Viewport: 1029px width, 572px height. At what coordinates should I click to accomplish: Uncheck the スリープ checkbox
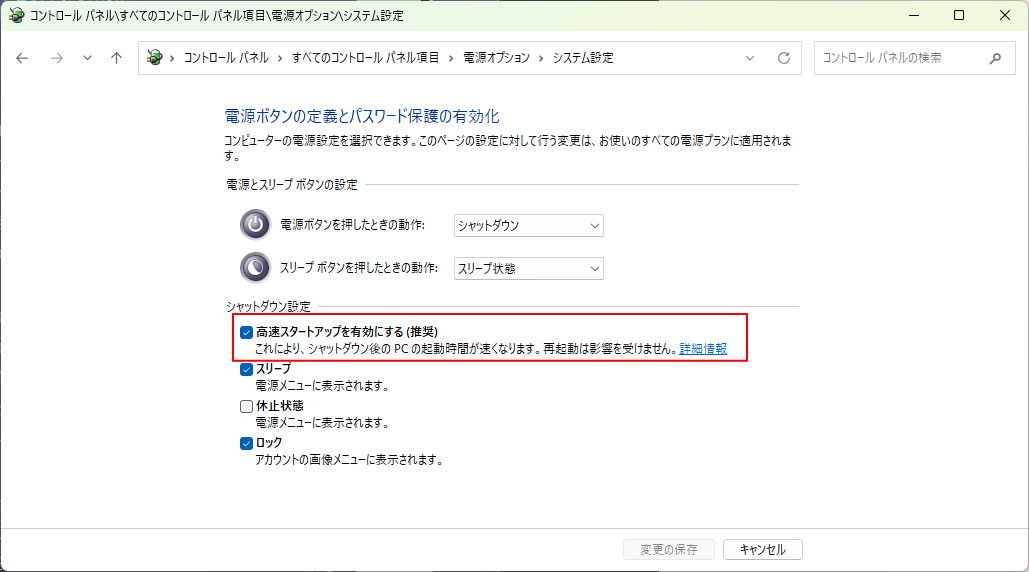click(x=246, y=369)
